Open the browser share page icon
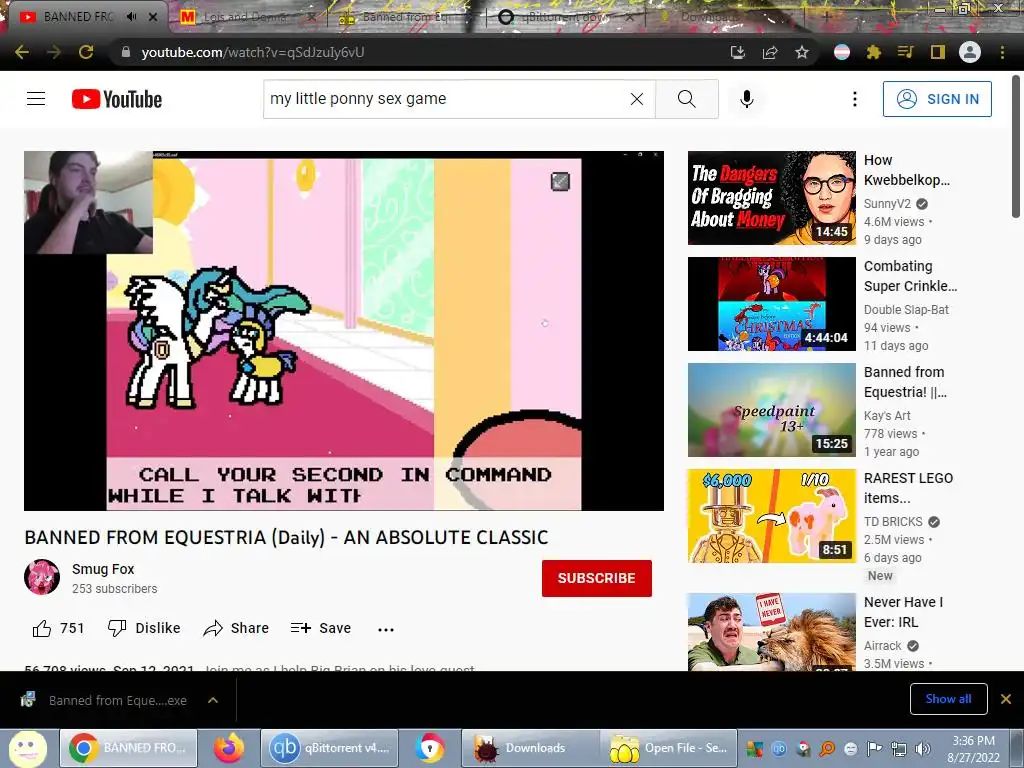Screen dimensions: 1024x768 point(770,52)
